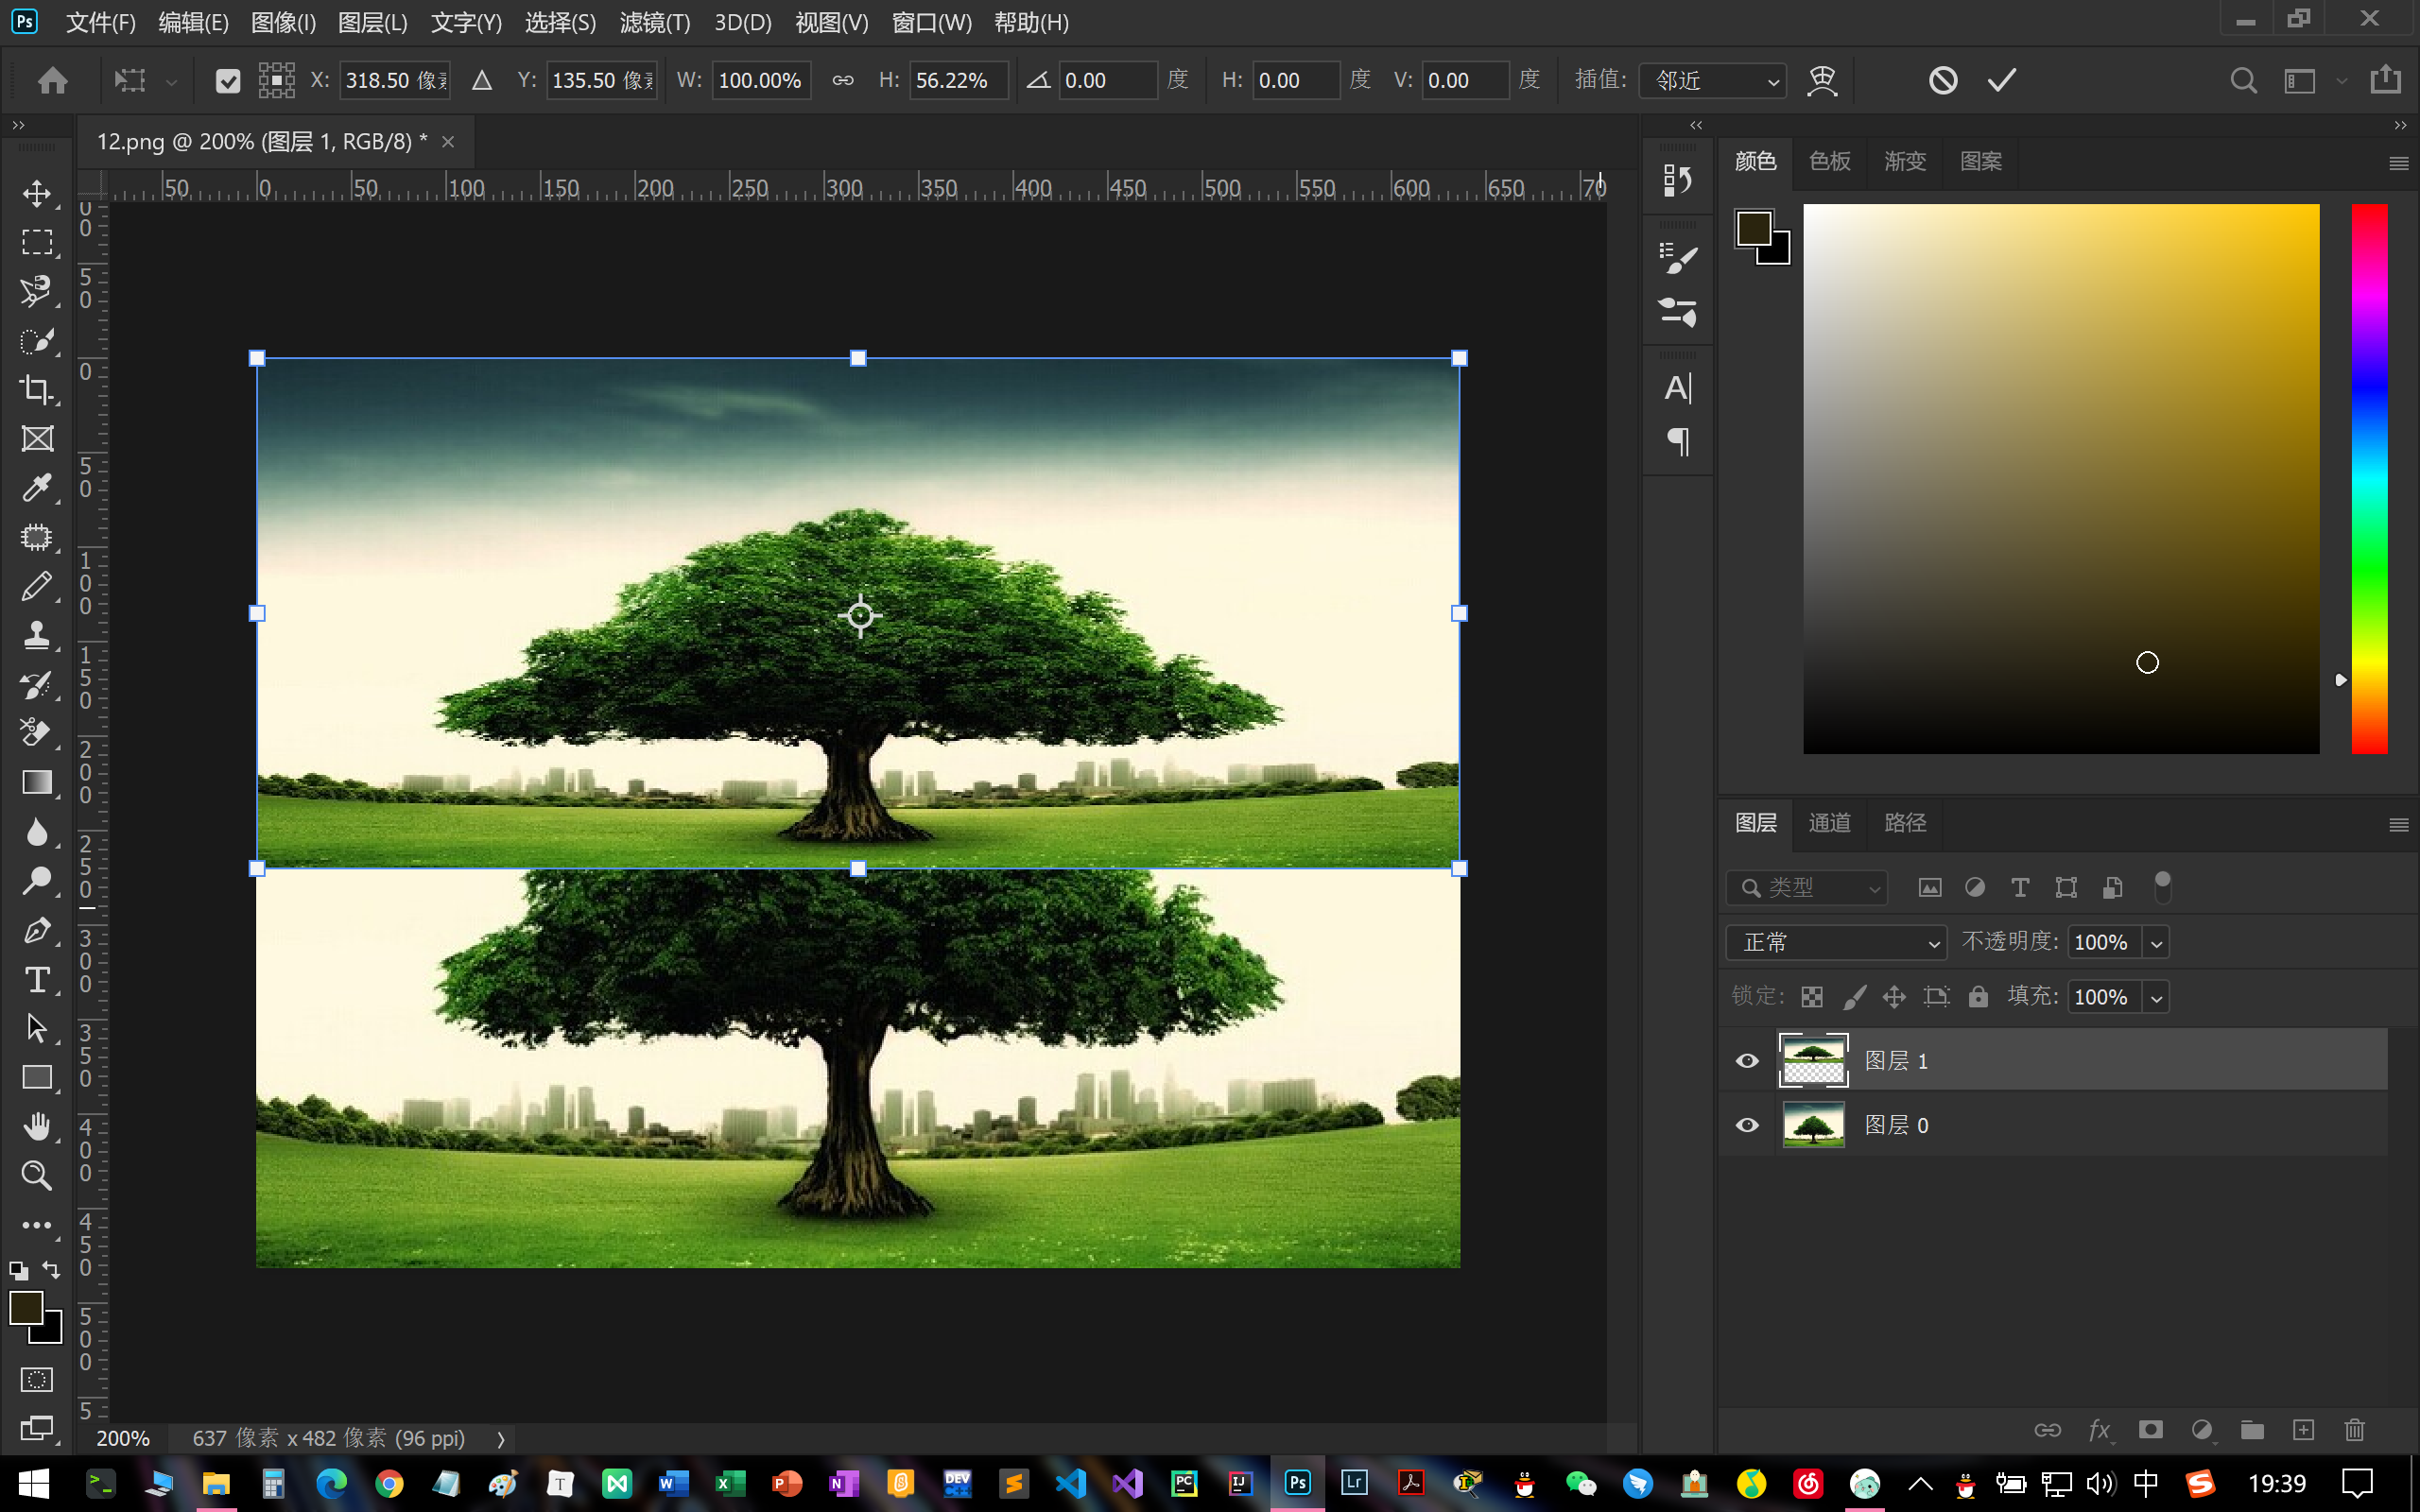Commit the transform with checkmark
Viewport: 2420px width, 1512px height.
pyautogui.click(x=2002, y=80)
